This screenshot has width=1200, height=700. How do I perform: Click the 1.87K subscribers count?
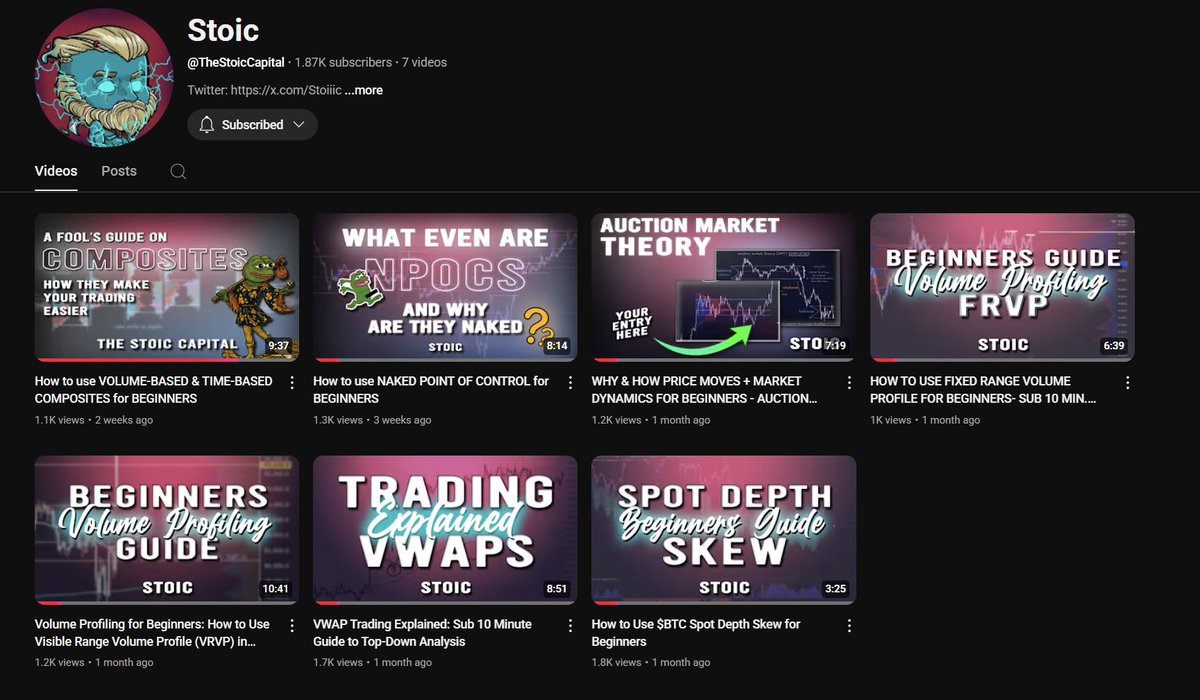tap(343, 62)
